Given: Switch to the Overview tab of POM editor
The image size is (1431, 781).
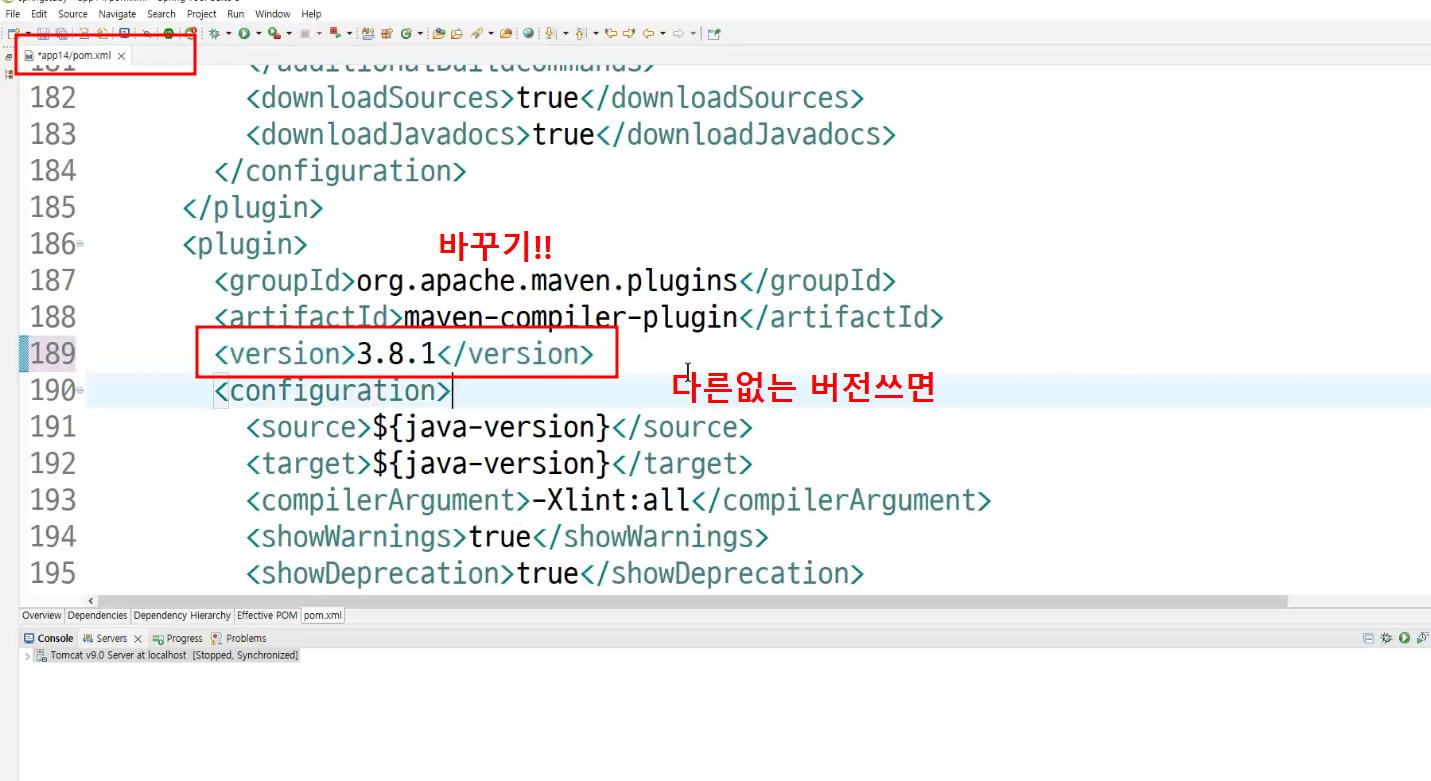Looking at the screenshot, I should [42, 616].
